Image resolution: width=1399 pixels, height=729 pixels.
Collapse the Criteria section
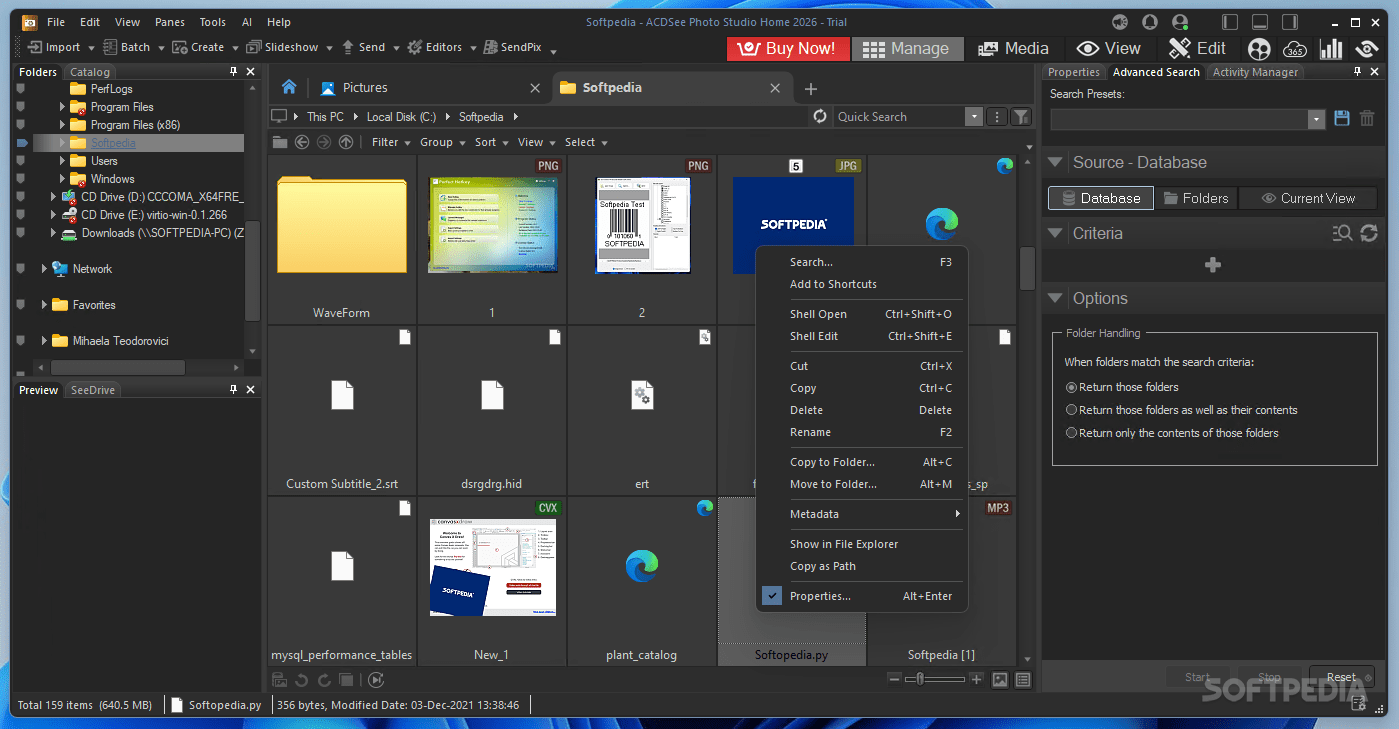(x=1056, y=233)
